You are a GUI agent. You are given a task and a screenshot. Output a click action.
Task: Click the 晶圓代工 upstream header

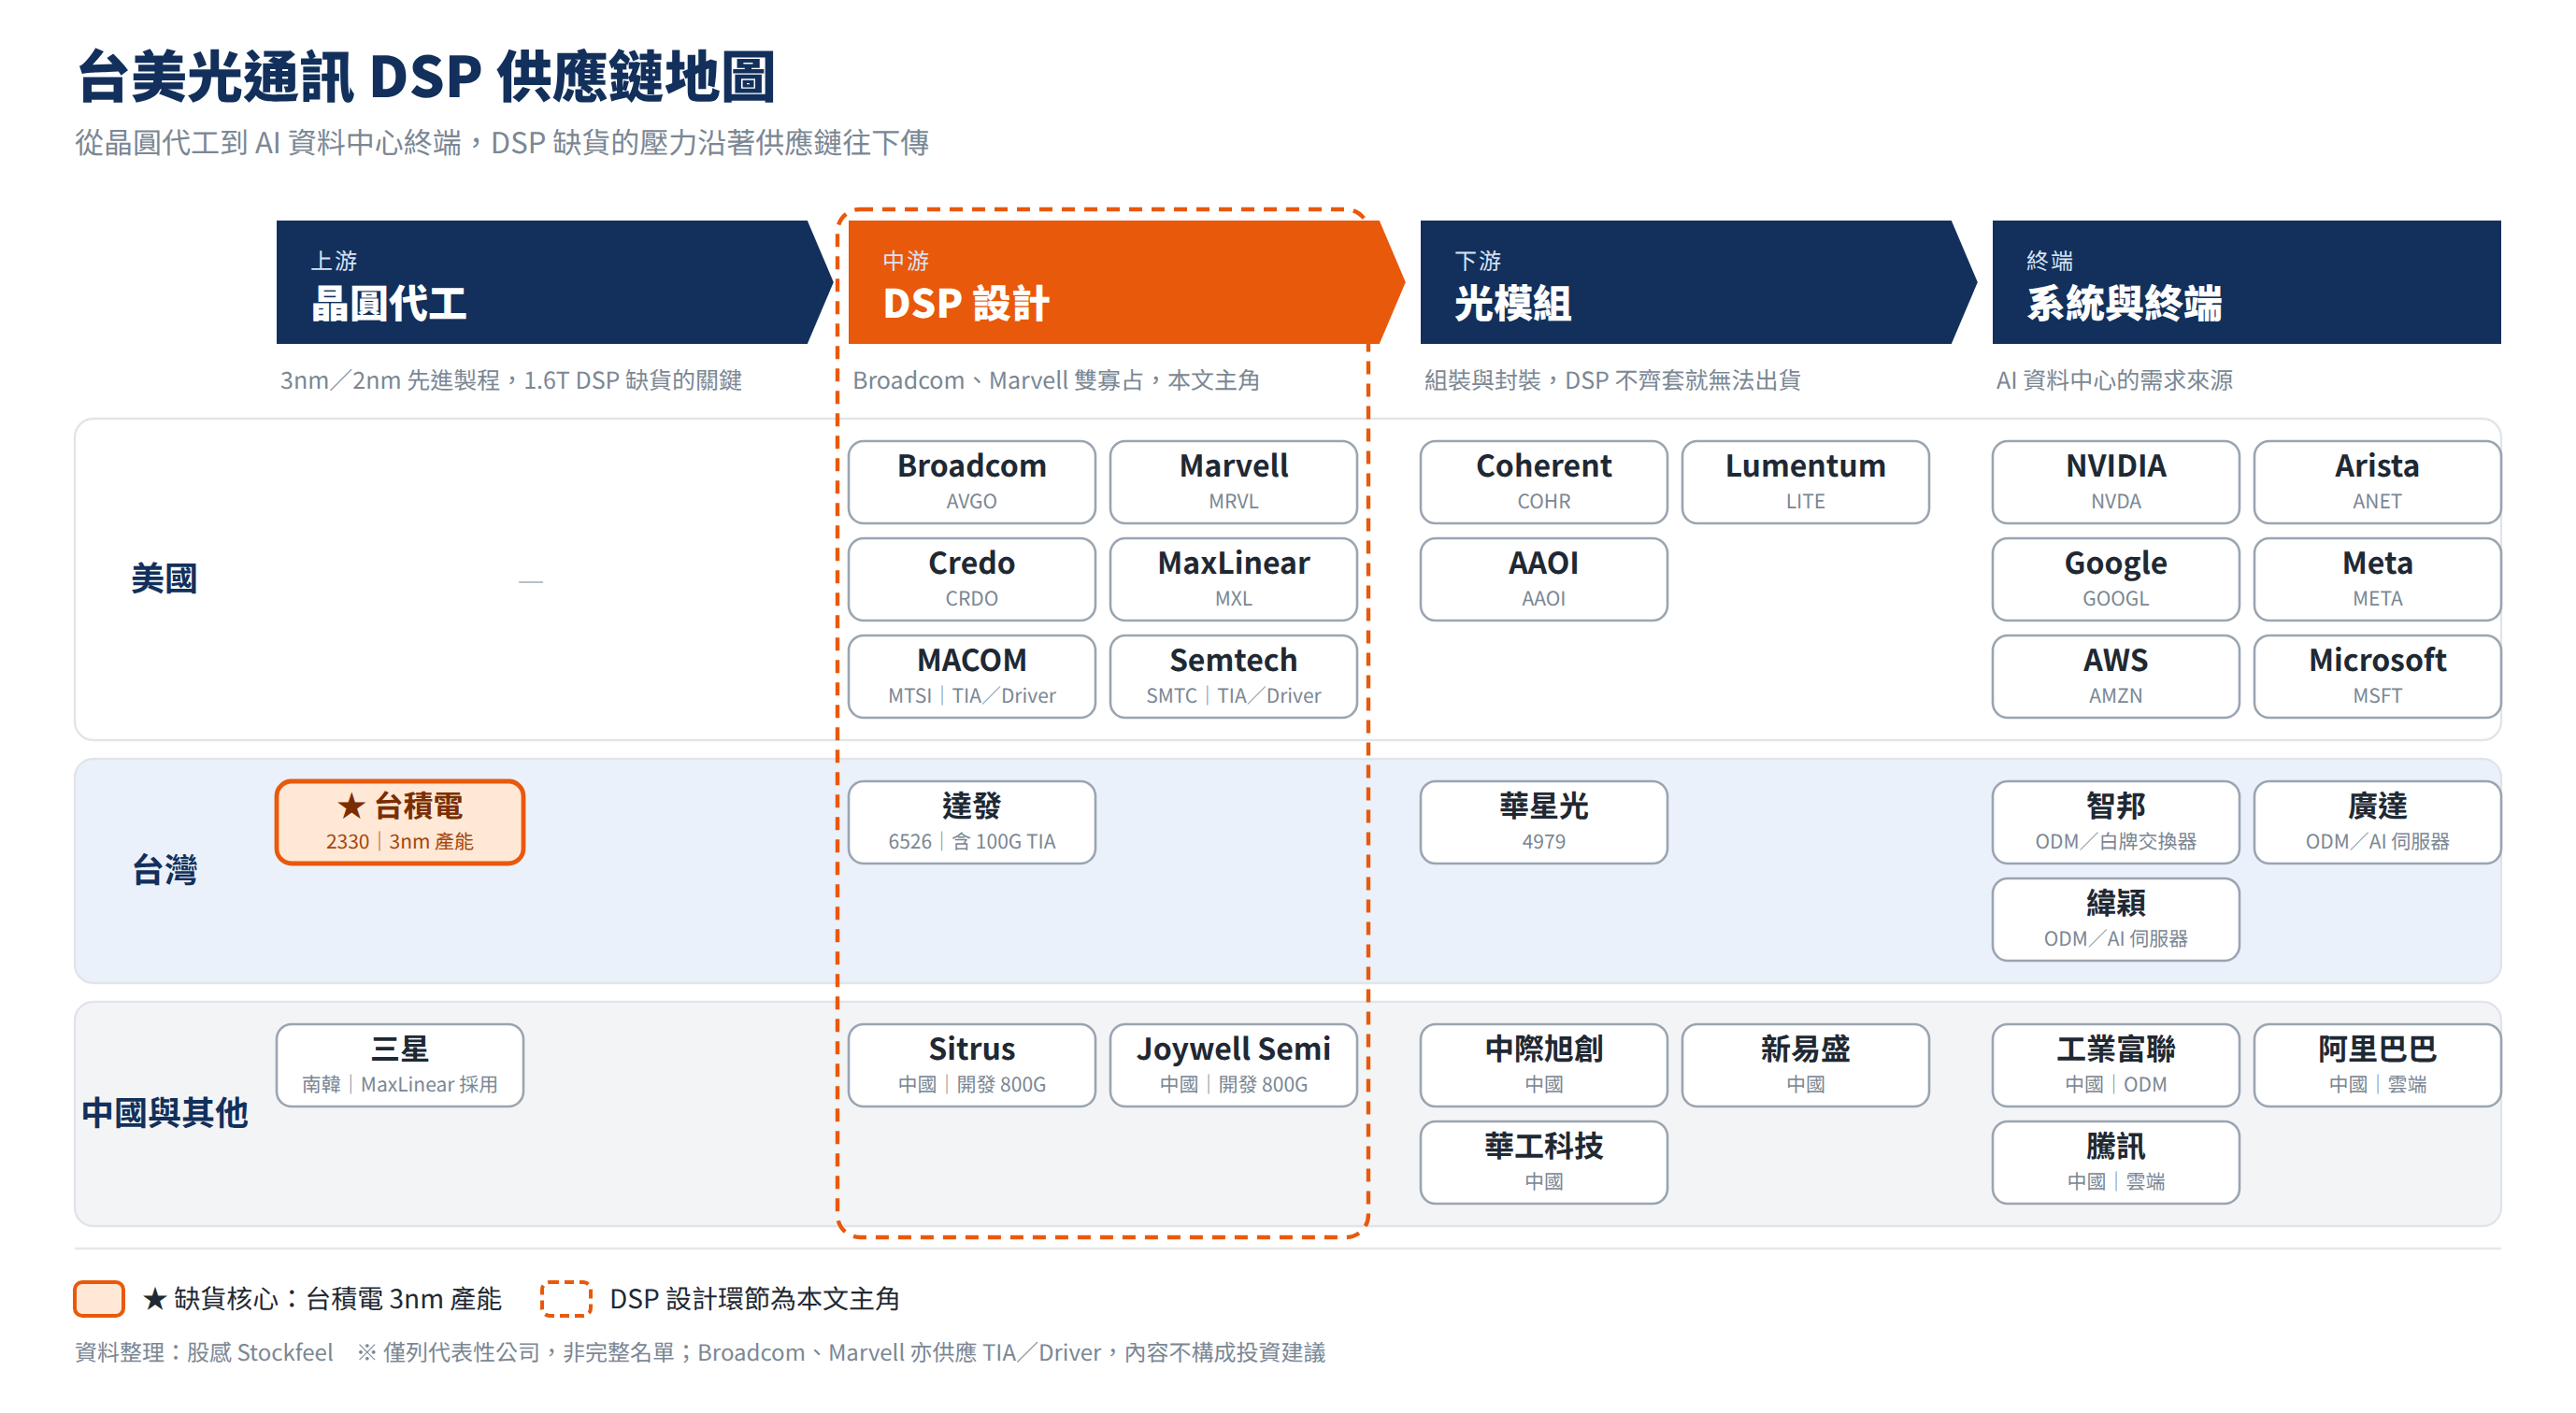pyautogui.click(x=553, y=282)
